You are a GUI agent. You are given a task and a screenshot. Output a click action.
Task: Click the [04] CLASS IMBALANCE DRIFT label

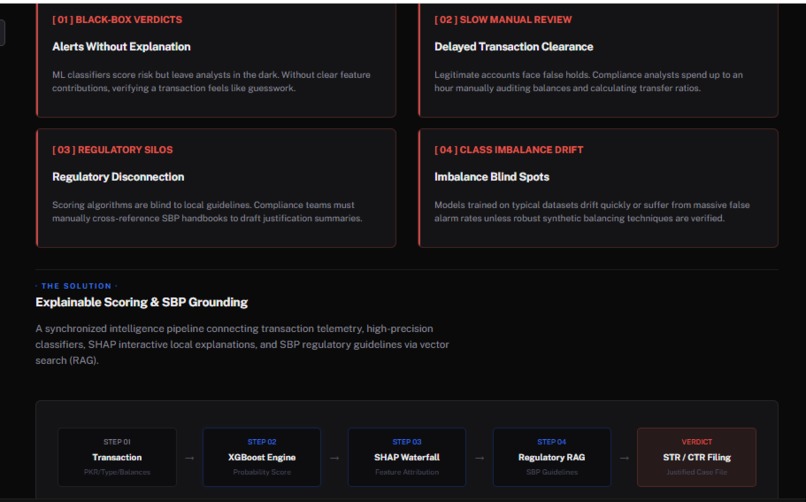pyautogui.click(x=509, y=150)
